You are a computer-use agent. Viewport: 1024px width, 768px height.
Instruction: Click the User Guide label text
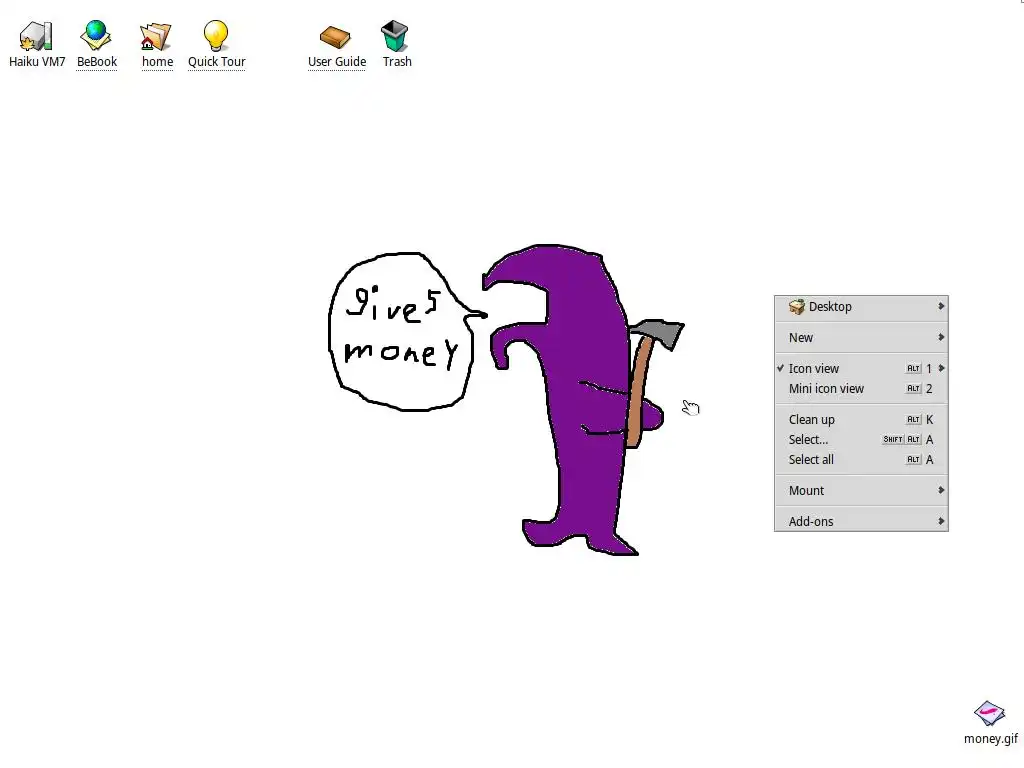point(337,61)
